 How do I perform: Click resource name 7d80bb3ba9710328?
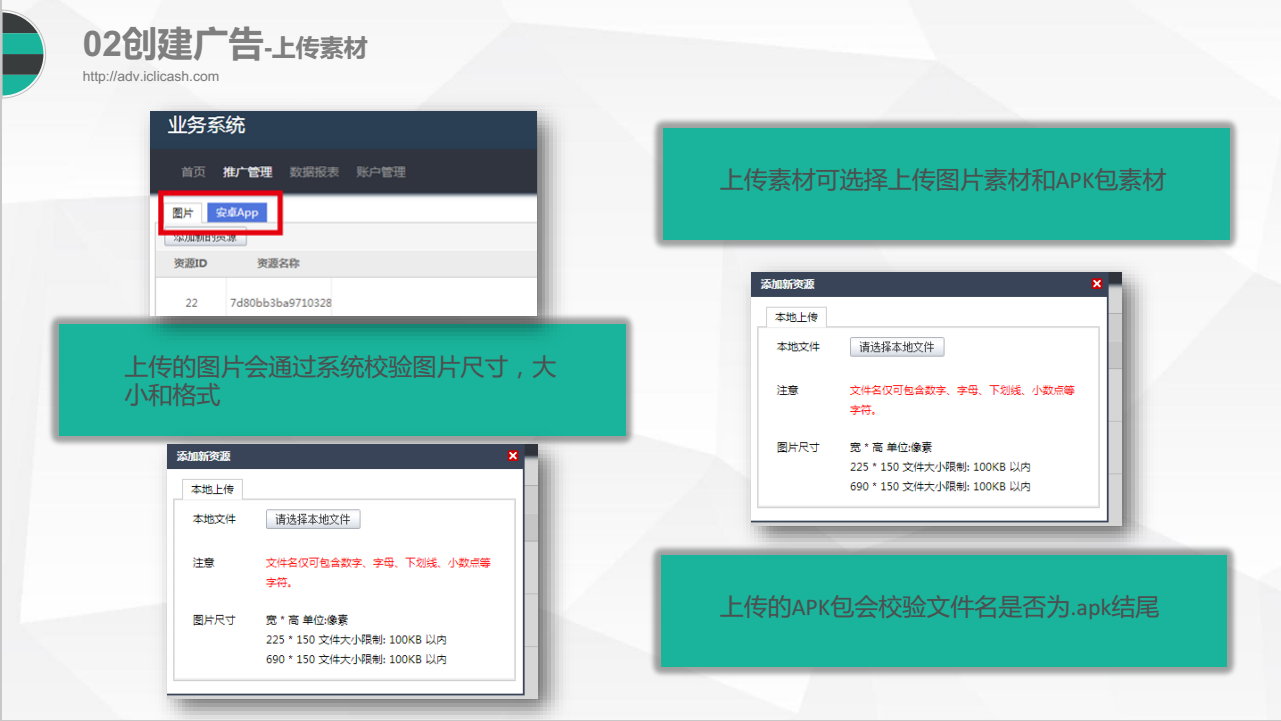point(281,302)
